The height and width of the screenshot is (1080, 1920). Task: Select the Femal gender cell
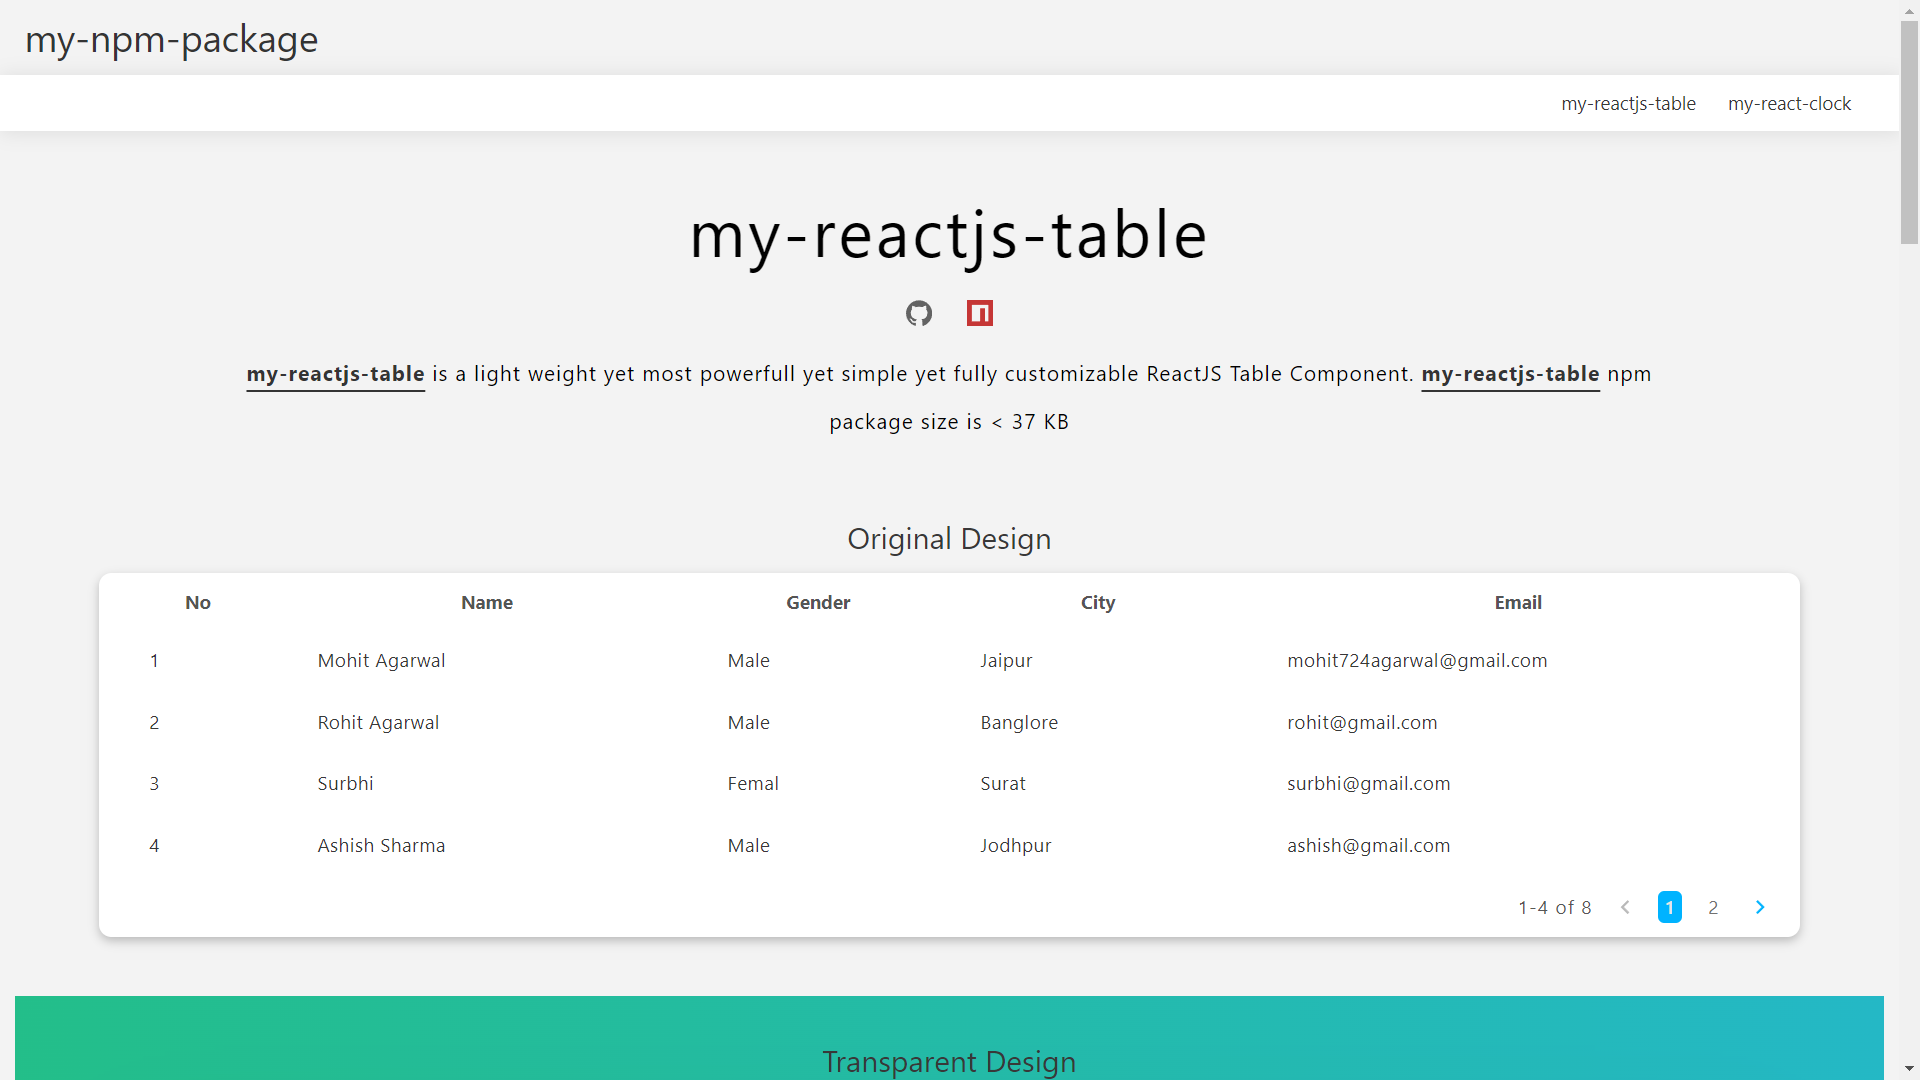(x=753, y=784)
